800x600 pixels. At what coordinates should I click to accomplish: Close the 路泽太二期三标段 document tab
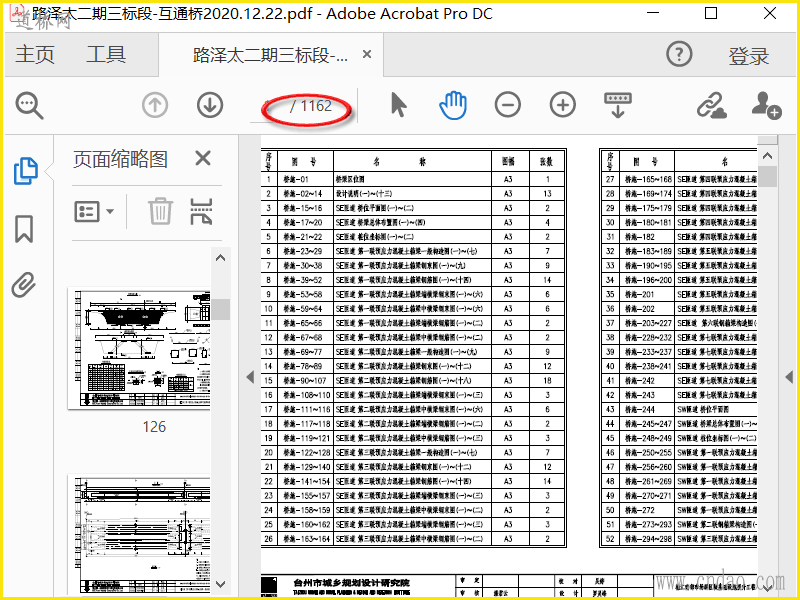[x=366, y=54]
